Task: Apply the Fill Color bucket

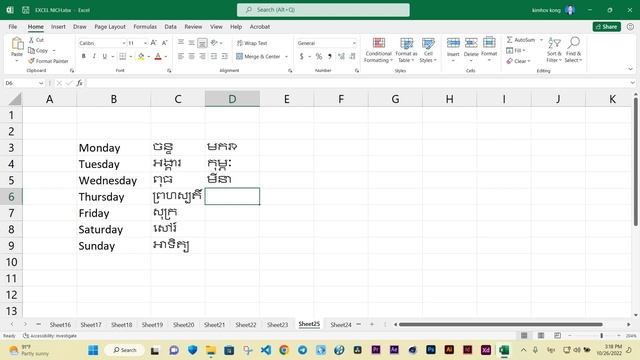Action: (141, 56)
